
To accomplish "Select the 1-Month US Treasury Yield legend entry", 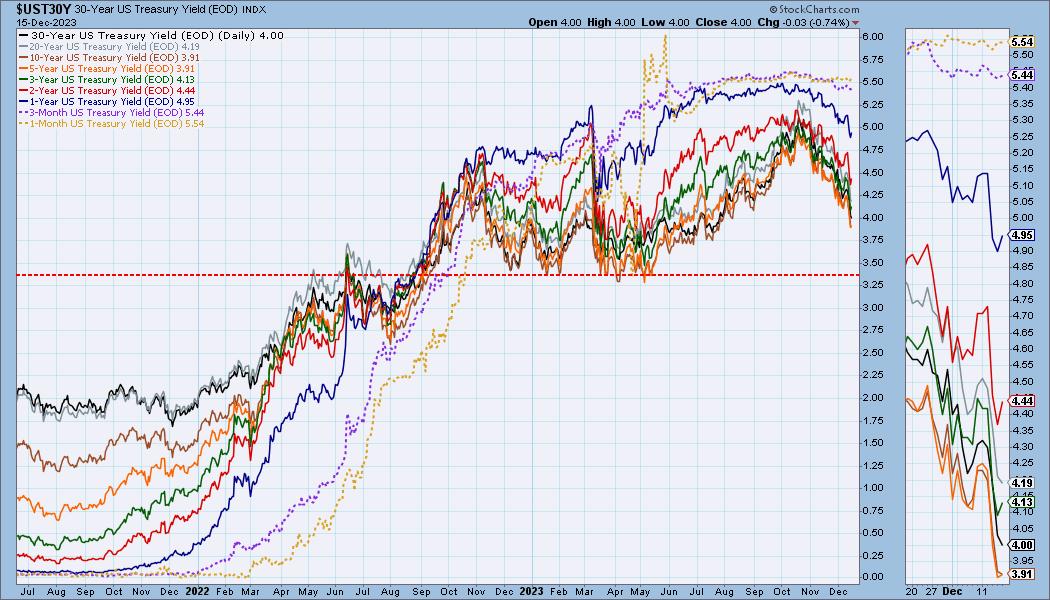I will [112, 123].
